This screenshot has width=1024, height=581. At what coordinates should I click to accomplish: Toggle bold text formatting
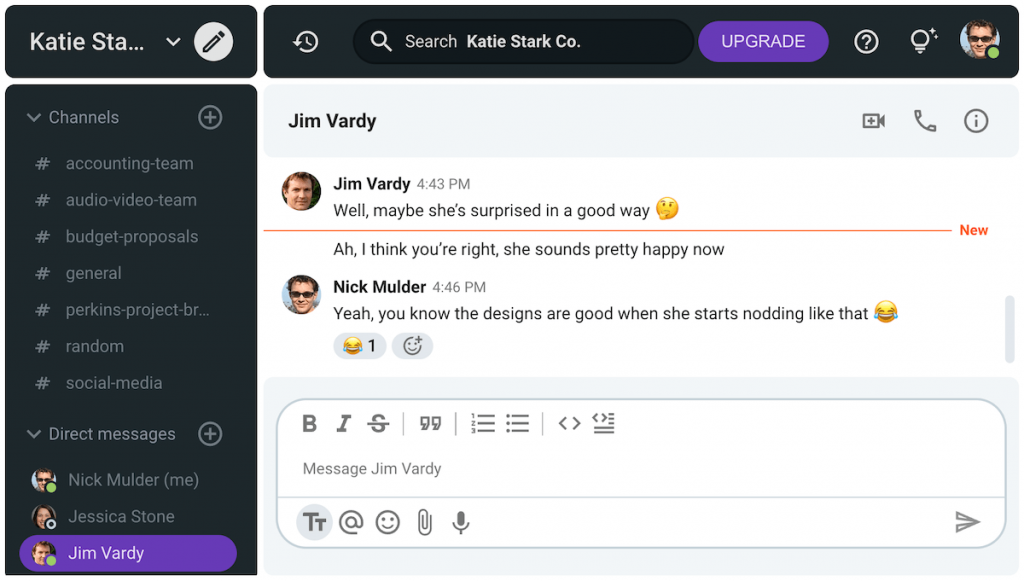coord(309,424)
